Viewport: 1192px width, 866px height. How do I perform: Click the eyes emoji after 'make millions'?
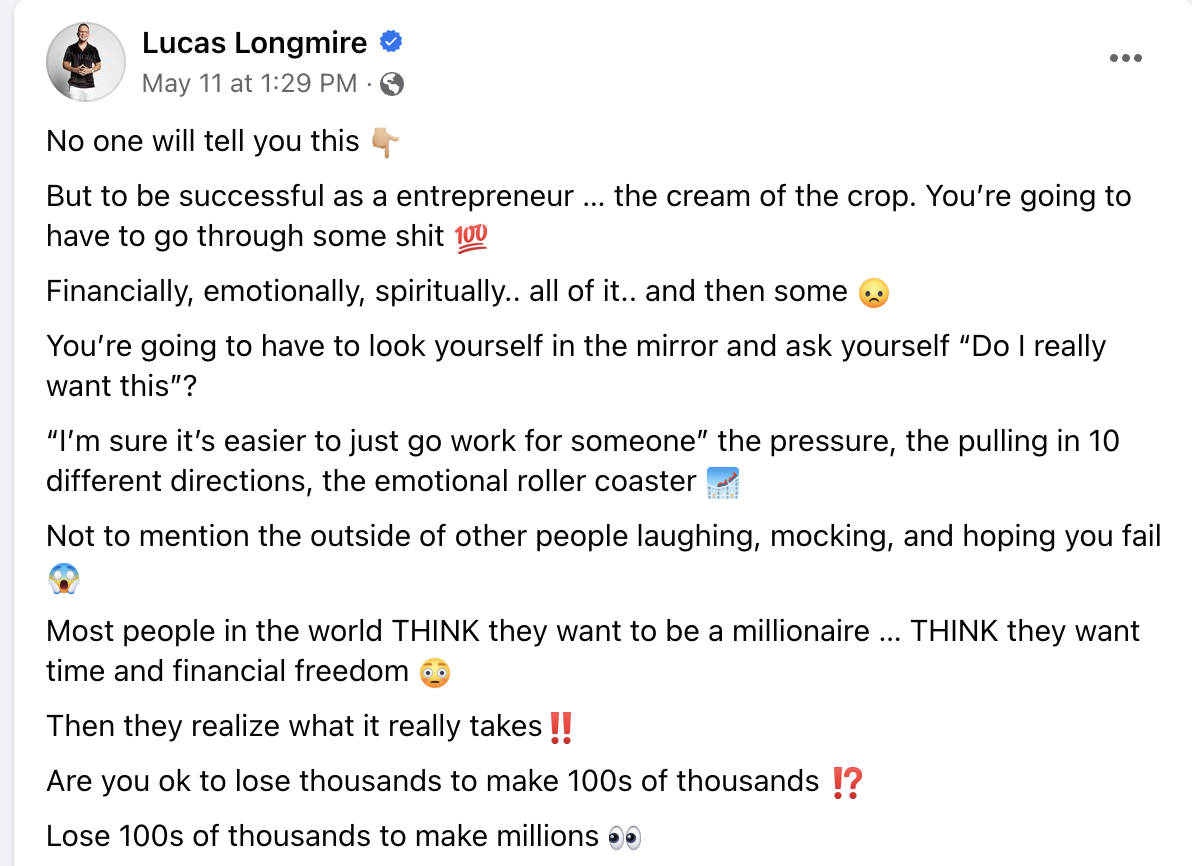click(x=625, y=838)
